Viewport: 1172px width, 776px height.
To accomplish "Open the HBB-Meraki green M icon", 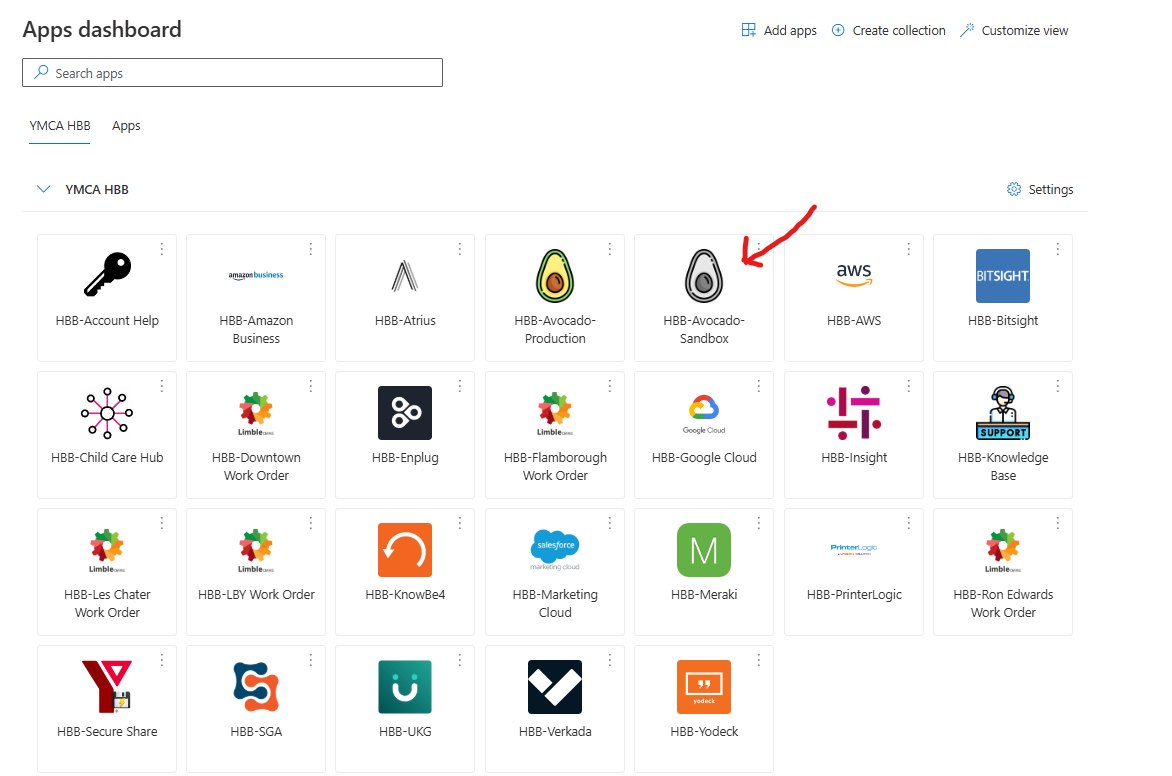I will [704, 549].
